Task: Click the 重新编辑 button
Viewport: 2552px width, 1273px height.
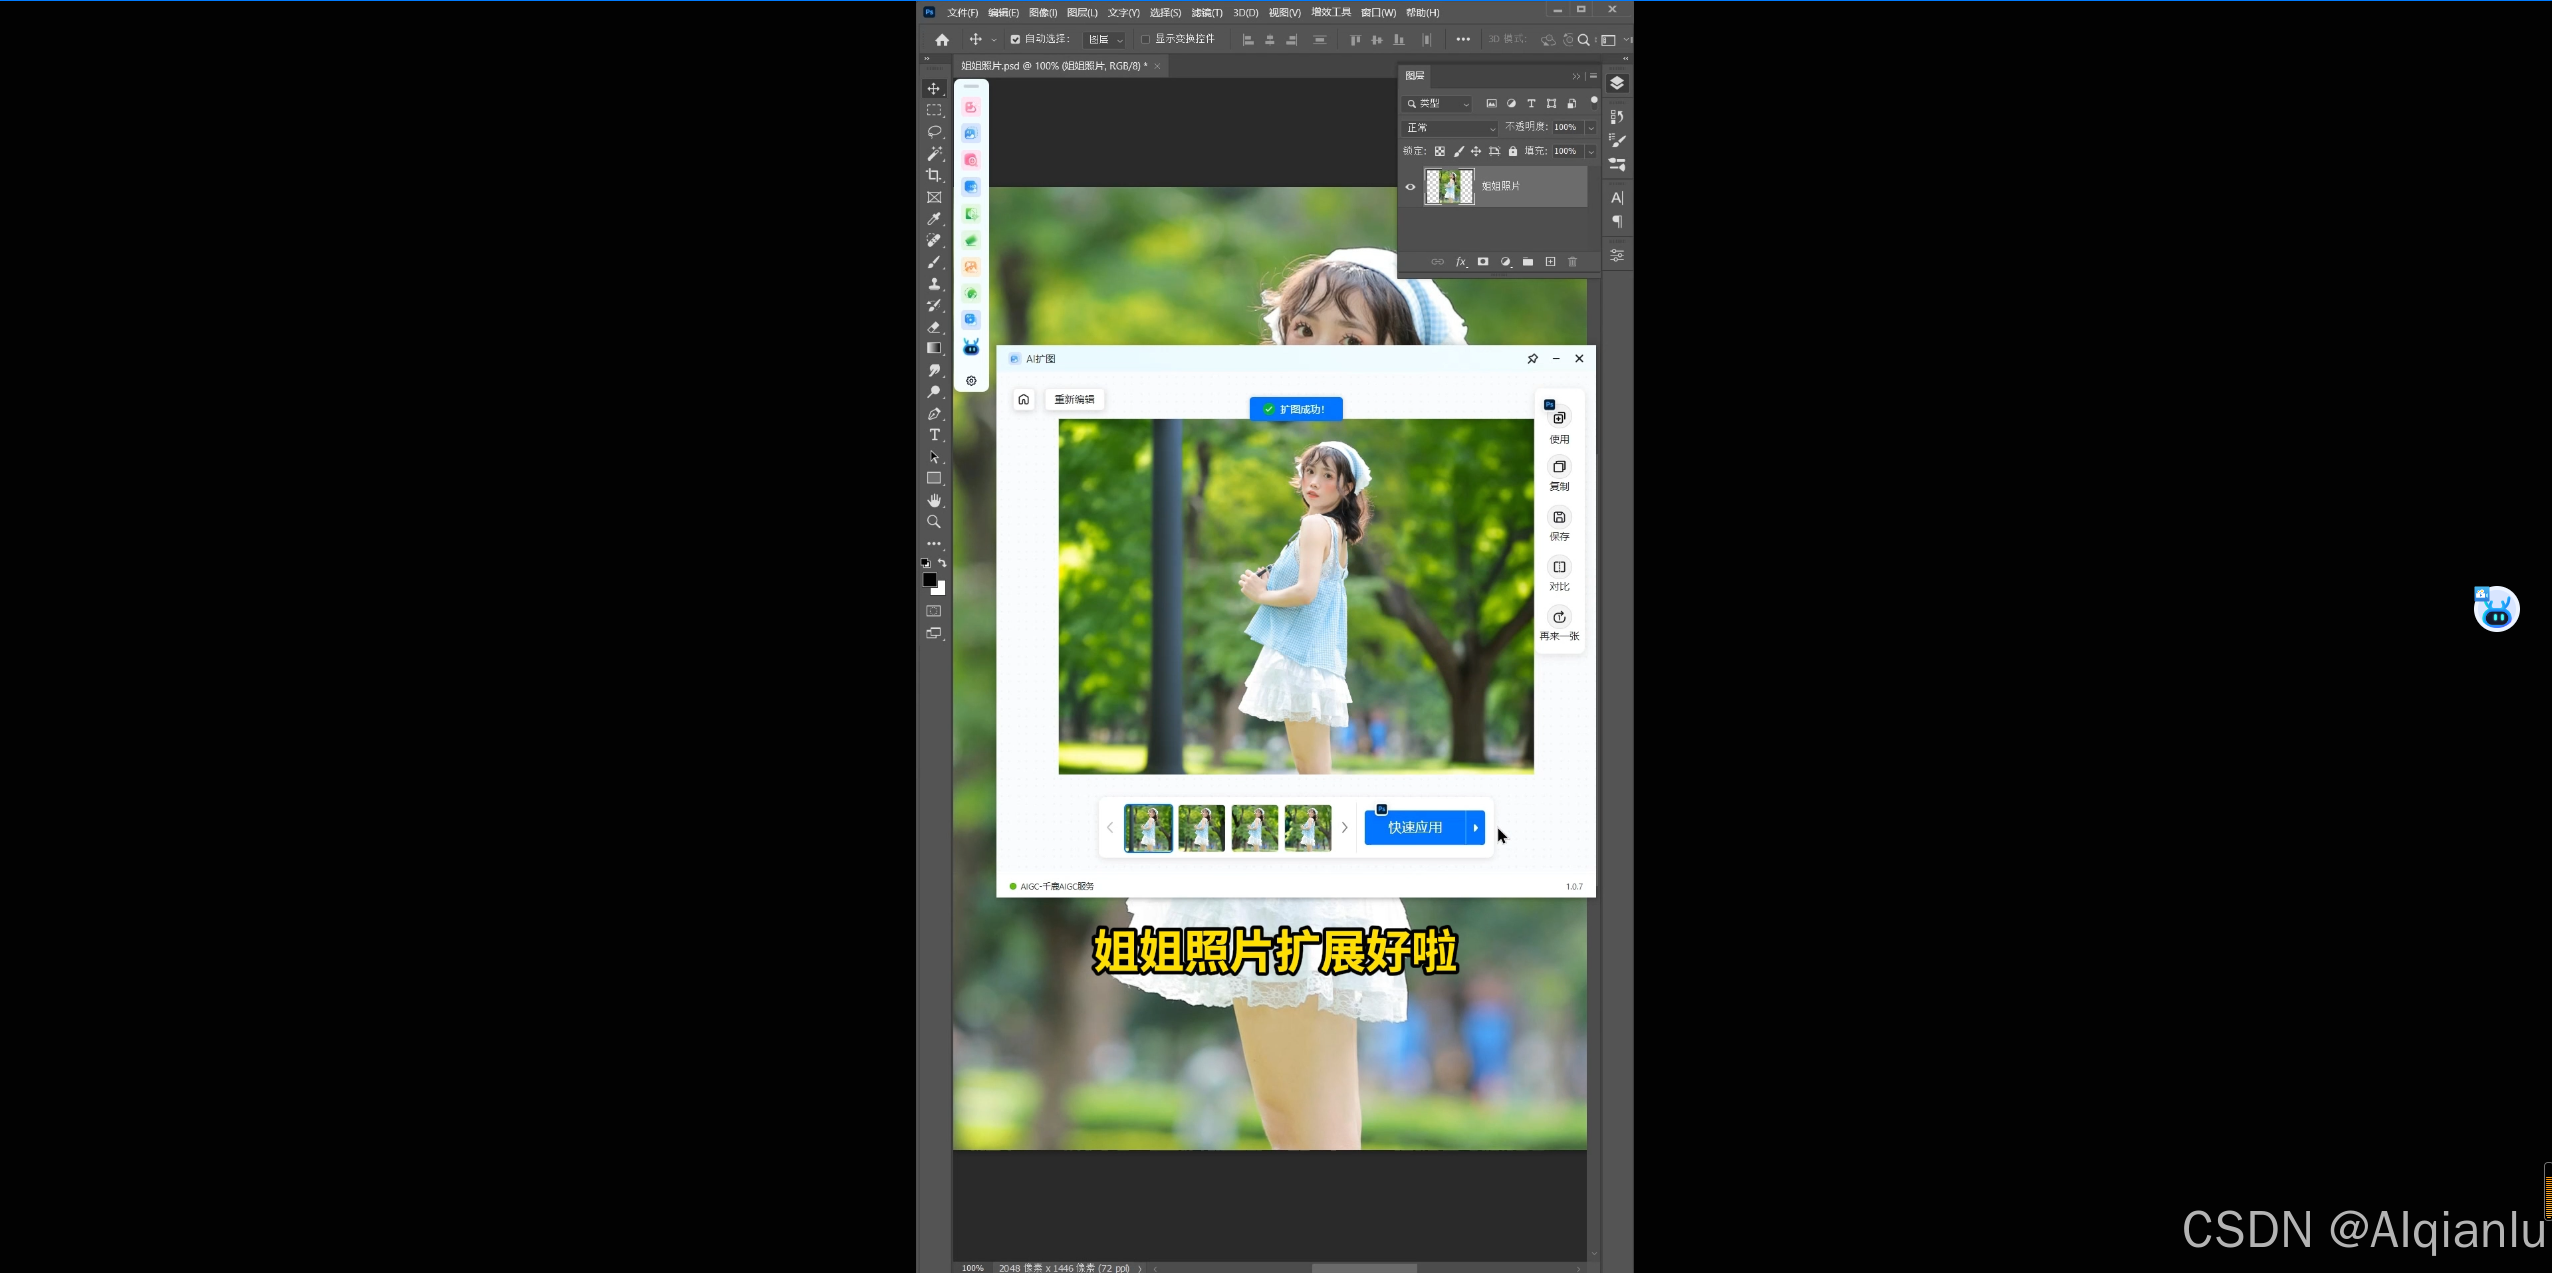Action: pos(1074,399)
